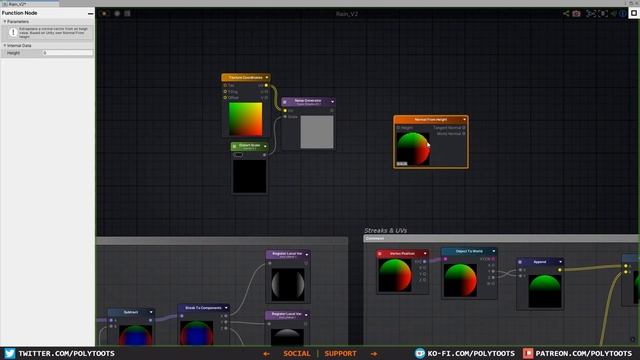Click the Scale input port on Noise Generator
Screen dimensions: 640x360
[285, 117]
